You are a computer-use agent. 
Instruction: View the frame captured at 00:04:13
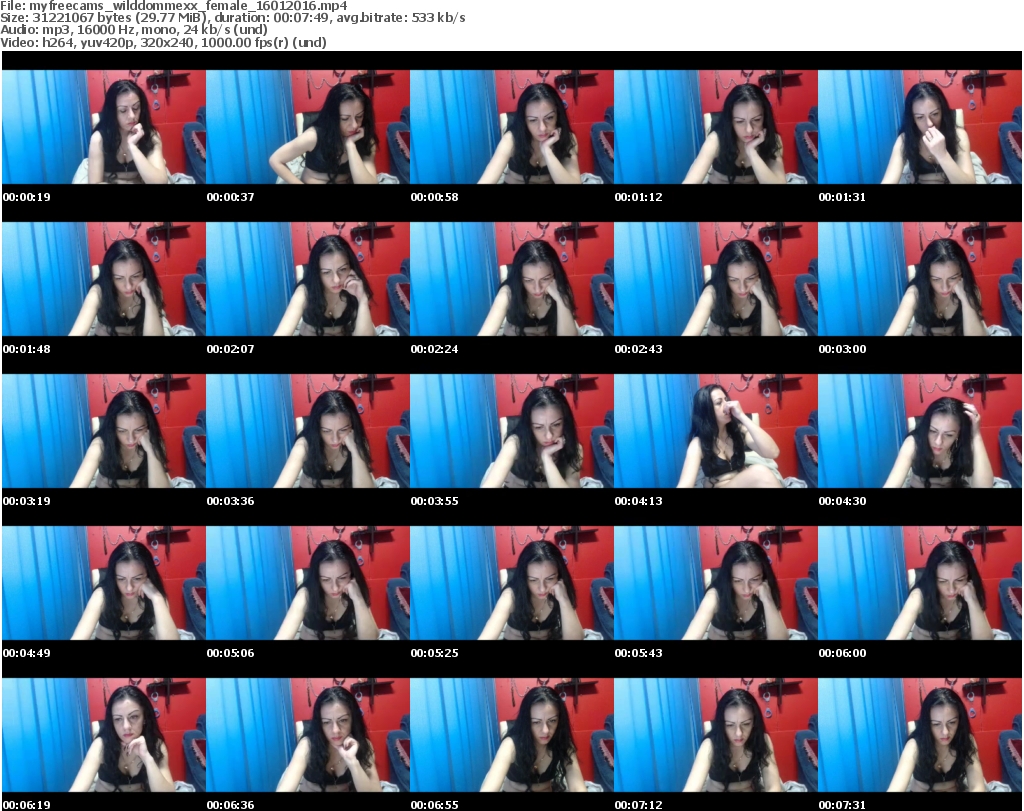click(x=716, y=431)
